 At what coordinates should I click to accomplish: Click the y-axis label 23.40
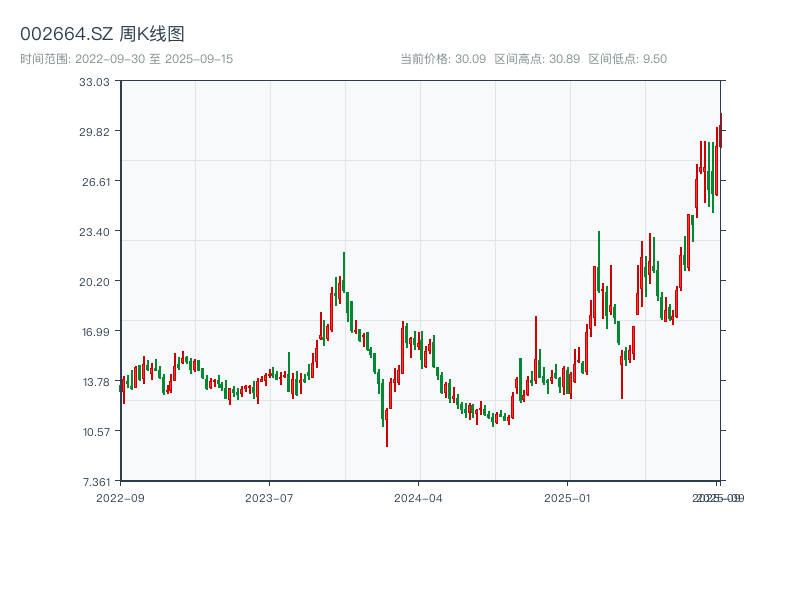[94, 232]
